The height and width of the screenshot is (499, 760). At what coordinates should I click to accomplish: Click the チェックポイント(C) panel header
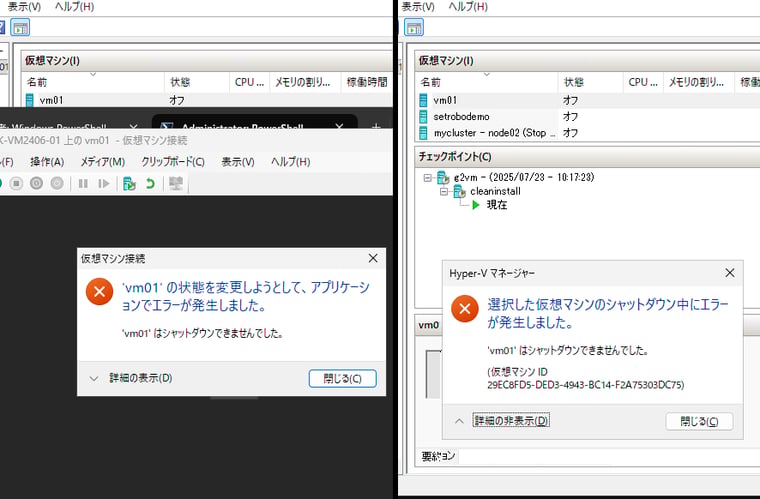coord(587,156)
